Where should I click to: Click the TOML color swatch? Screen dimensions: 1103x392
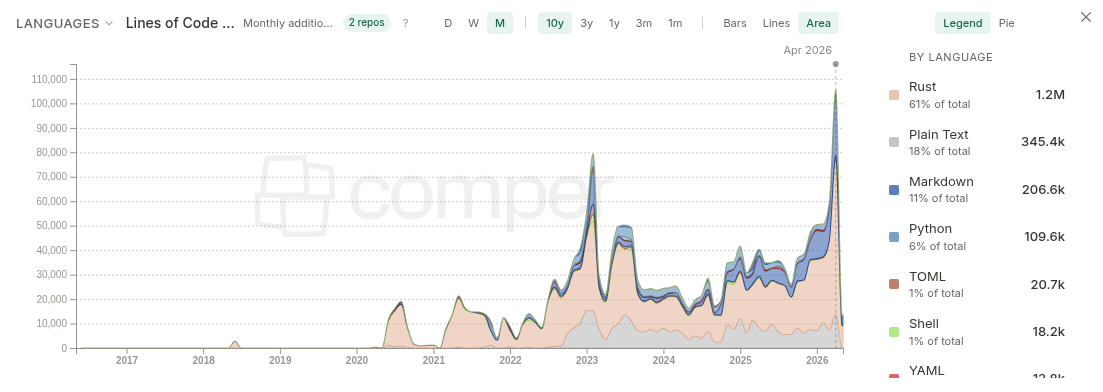[x=894, y=284]
